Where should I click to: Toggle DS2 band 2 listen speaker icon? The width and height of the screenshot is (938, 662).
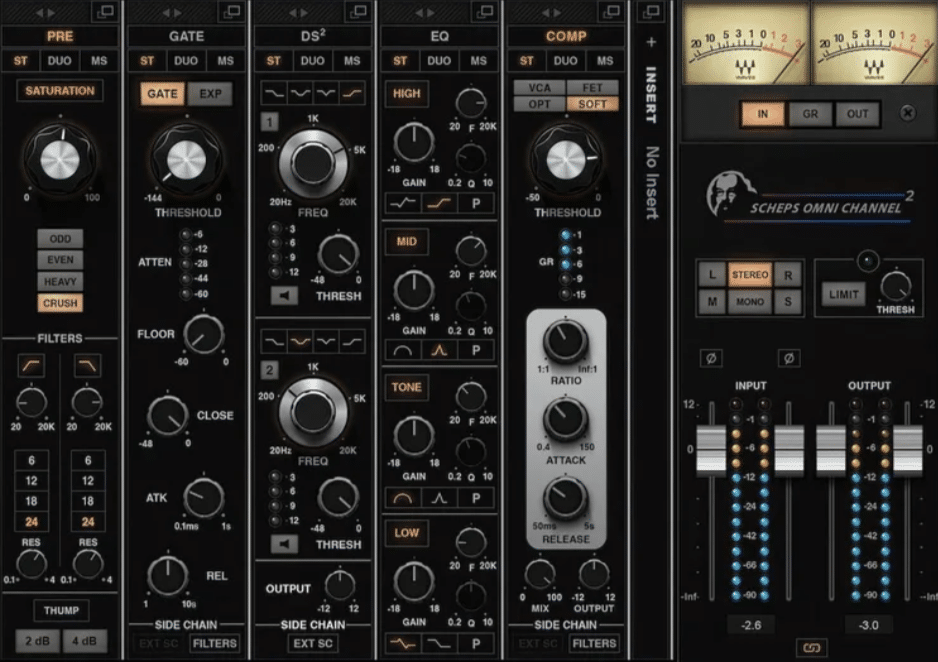[x=284, y=544]
